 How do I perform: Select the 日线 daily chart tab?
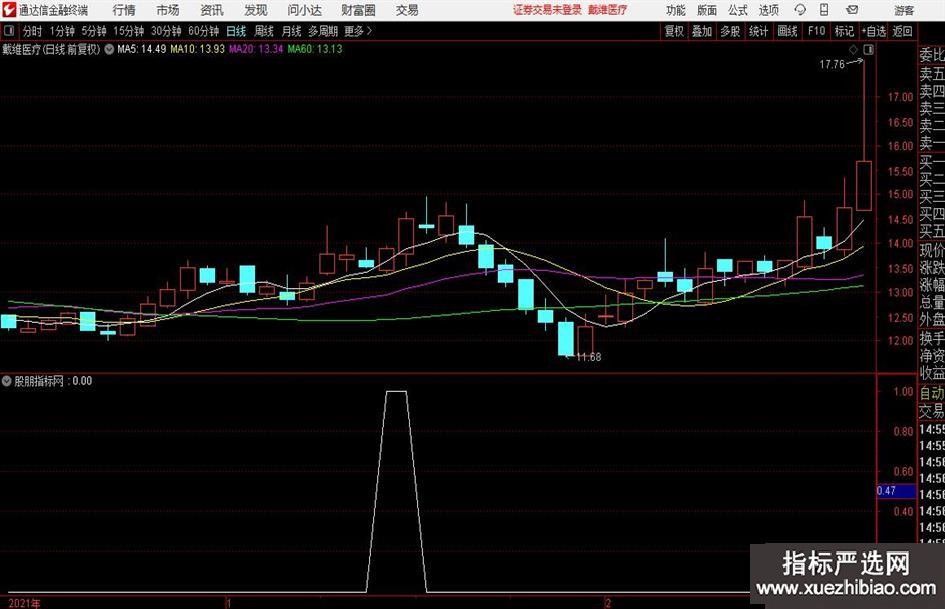coord(236,31)
